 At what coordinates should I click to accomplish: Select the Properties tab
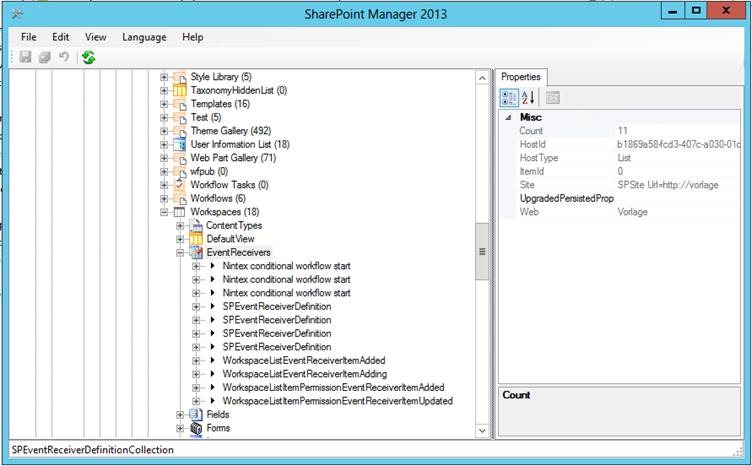coord(521,77)
